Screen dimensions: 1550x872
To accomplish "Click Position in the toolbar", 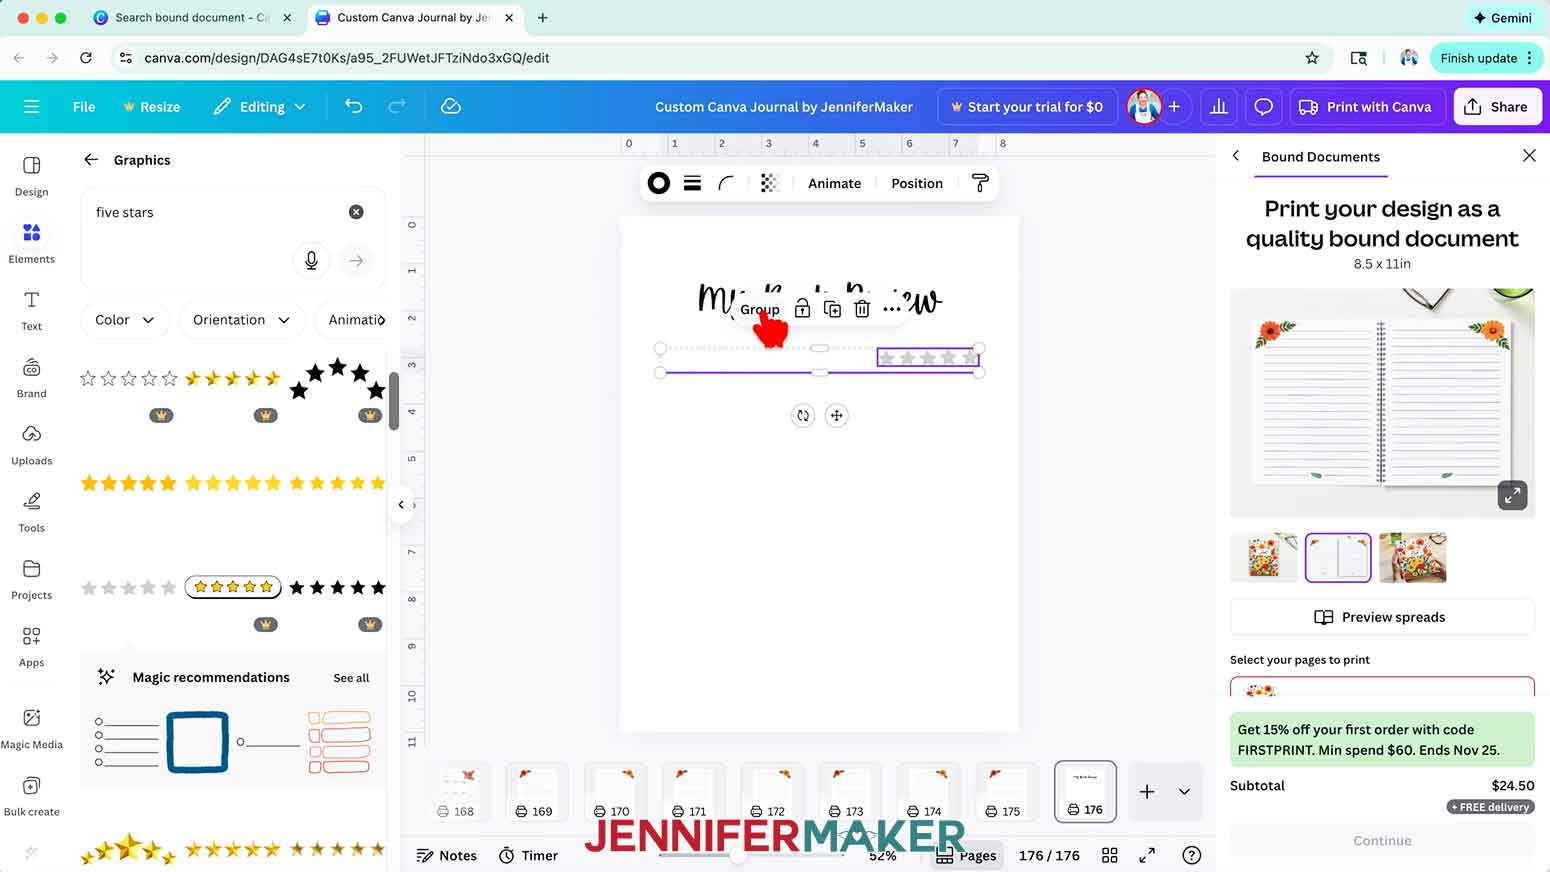I will tap(917, 183).
